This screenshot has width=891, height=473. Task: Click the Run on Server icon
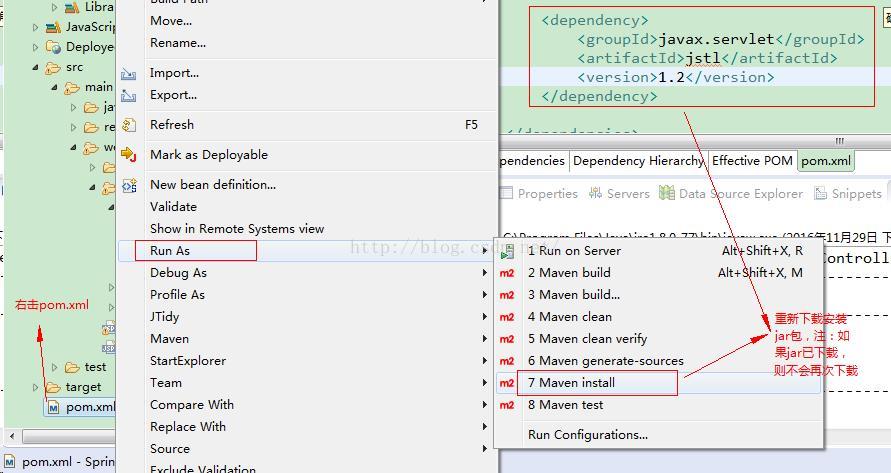(x=507, y=251)
